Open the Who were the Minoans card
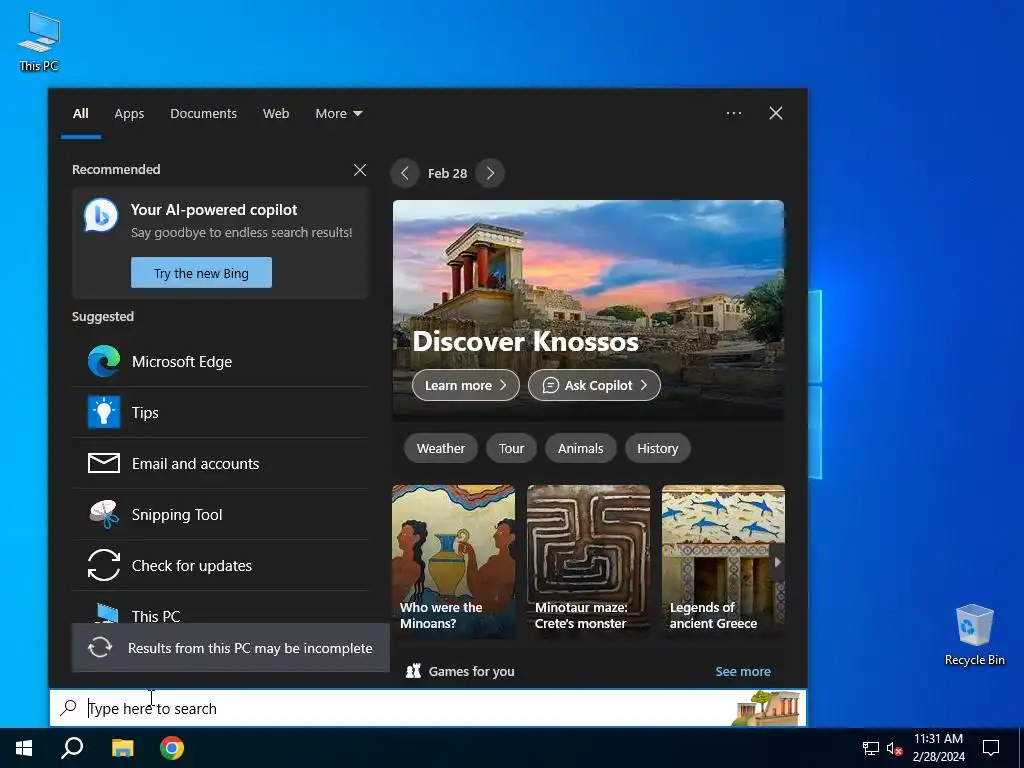1024x768 pixels. [x=453, y=561]
